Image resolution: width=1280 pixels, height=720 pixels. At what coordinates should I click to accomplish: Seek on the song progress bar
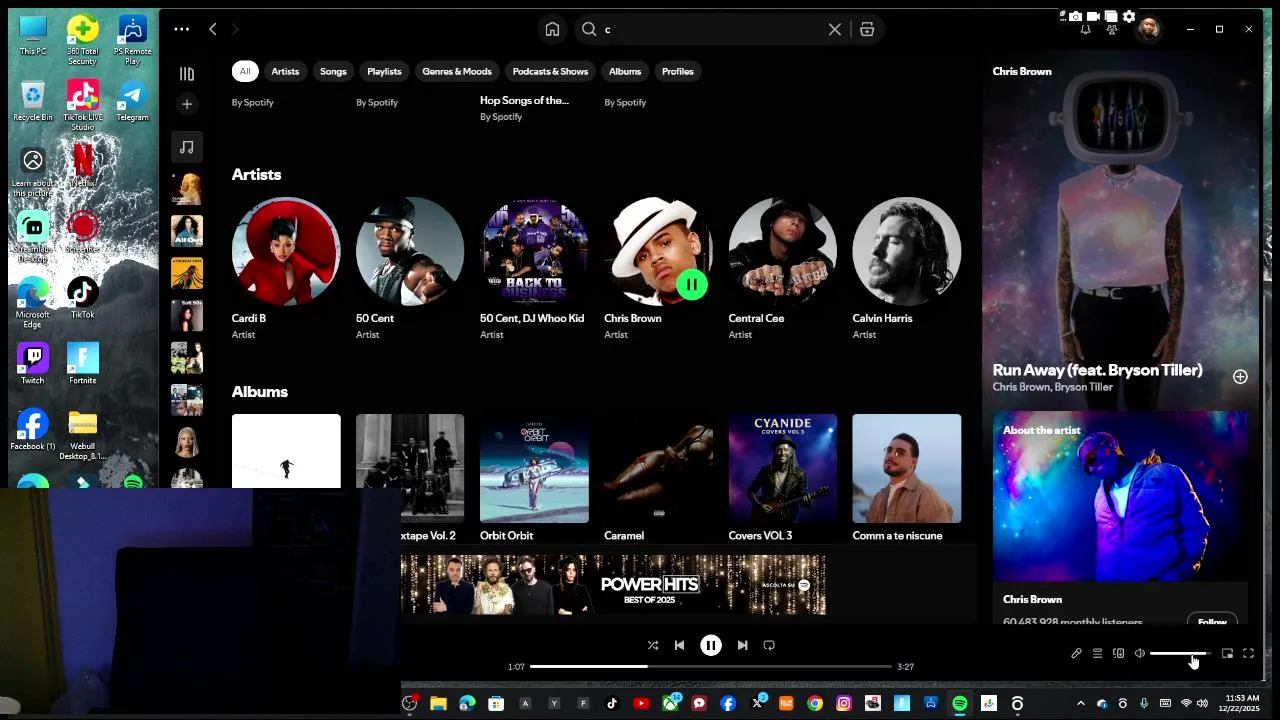pyautogui.click(x=710, y=666)
